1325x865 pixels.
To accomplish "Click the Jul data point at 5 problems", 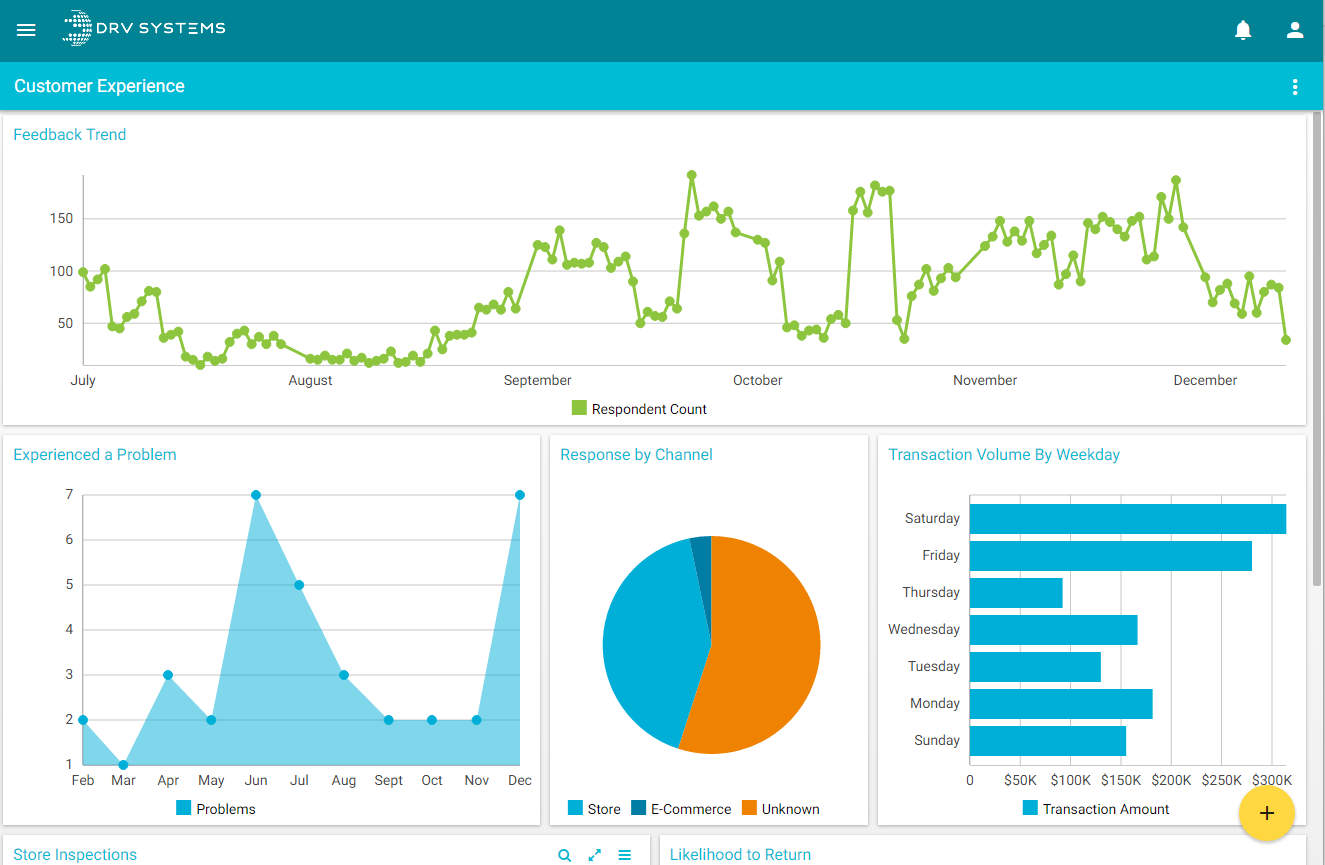I will (299, 585).
